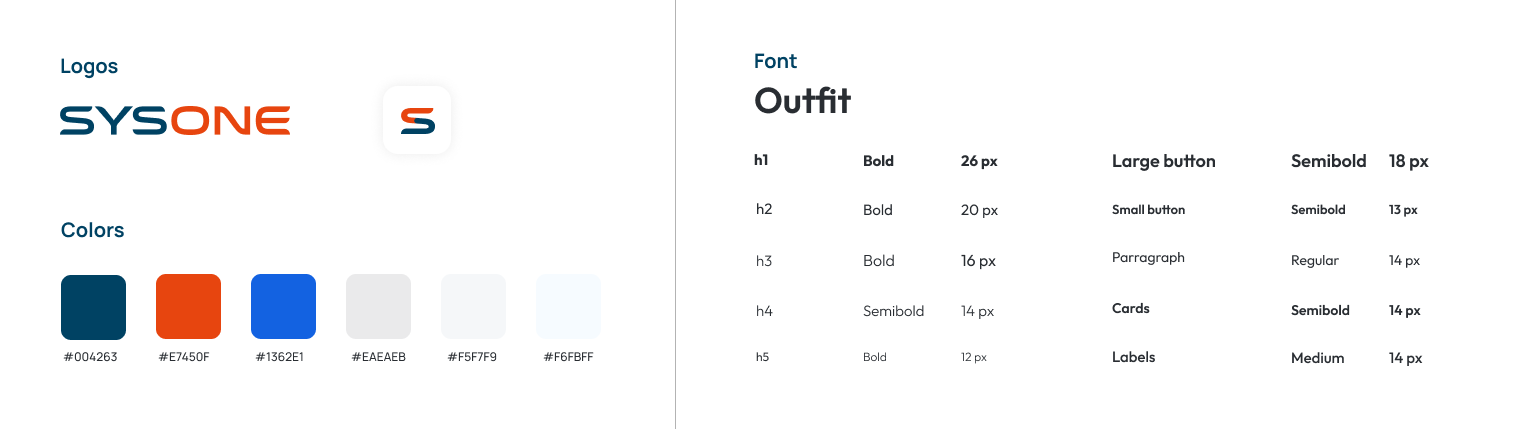Click the #E7450F hex code text
This screenshot has width=1518, height=429.
click(x=184, y=357)
